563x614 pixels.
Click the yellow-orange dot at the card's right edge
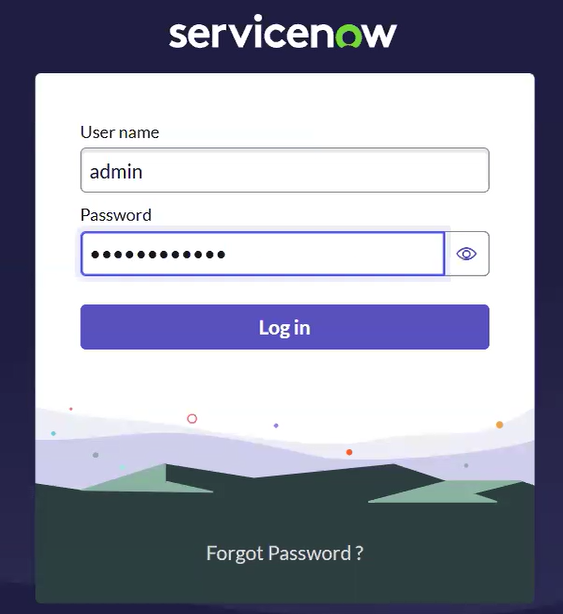coord(500,424)
